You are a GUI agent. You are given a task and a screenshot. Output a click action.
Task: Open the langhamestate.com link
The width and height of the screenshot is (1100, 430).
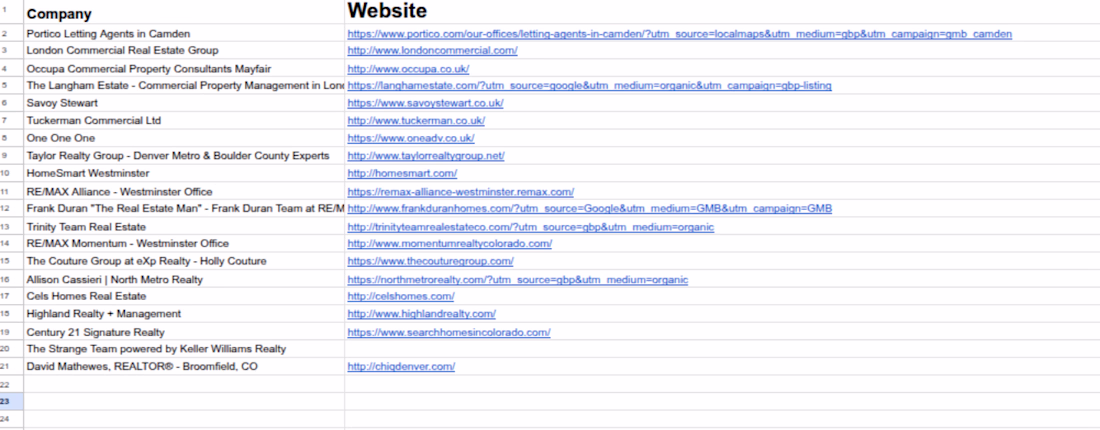[589, 86]
